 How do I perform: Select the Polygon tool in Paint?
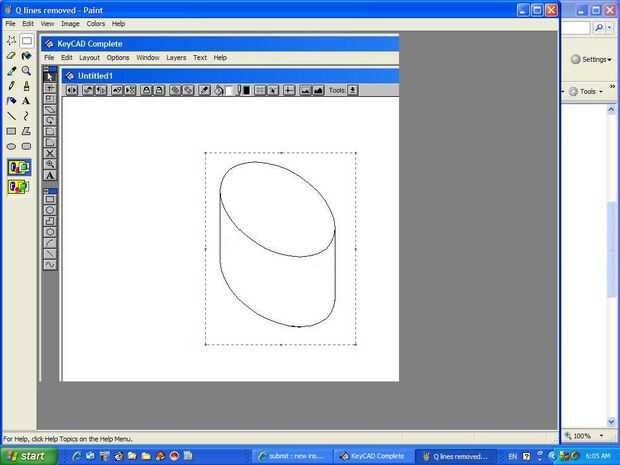26,131
